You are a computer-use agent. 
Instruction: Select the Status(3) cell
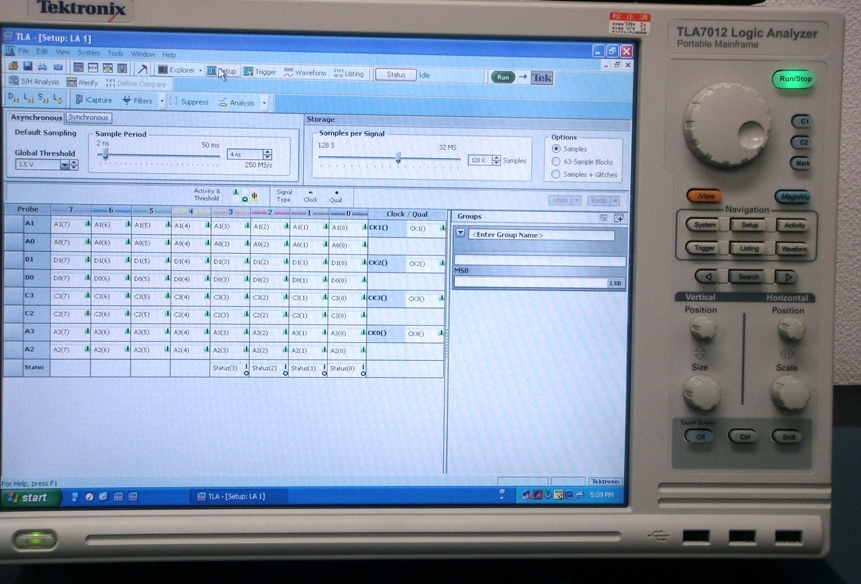pyautogui.click(x=230, y=368)
